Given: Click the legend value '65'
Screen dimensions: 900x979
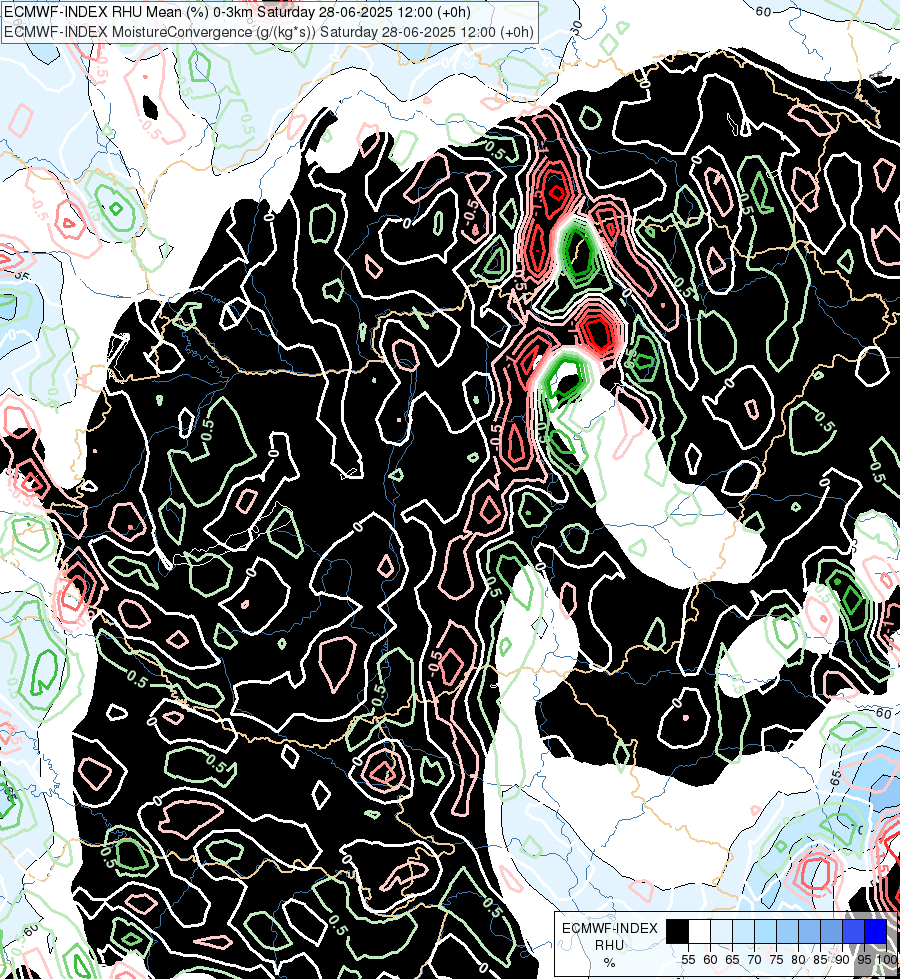Looking at the screenshot, I should click(x=733, y=960).
